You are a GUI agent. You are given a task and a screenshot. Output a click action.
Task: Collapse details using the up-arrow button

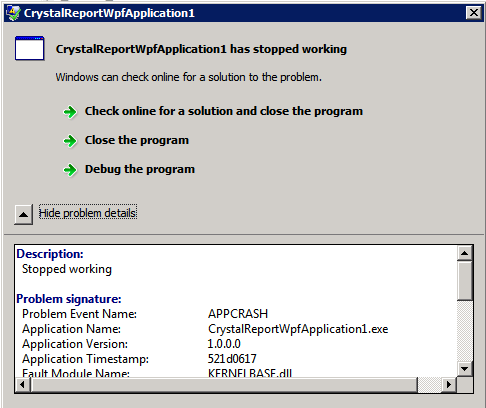click(x=23, y=214)
